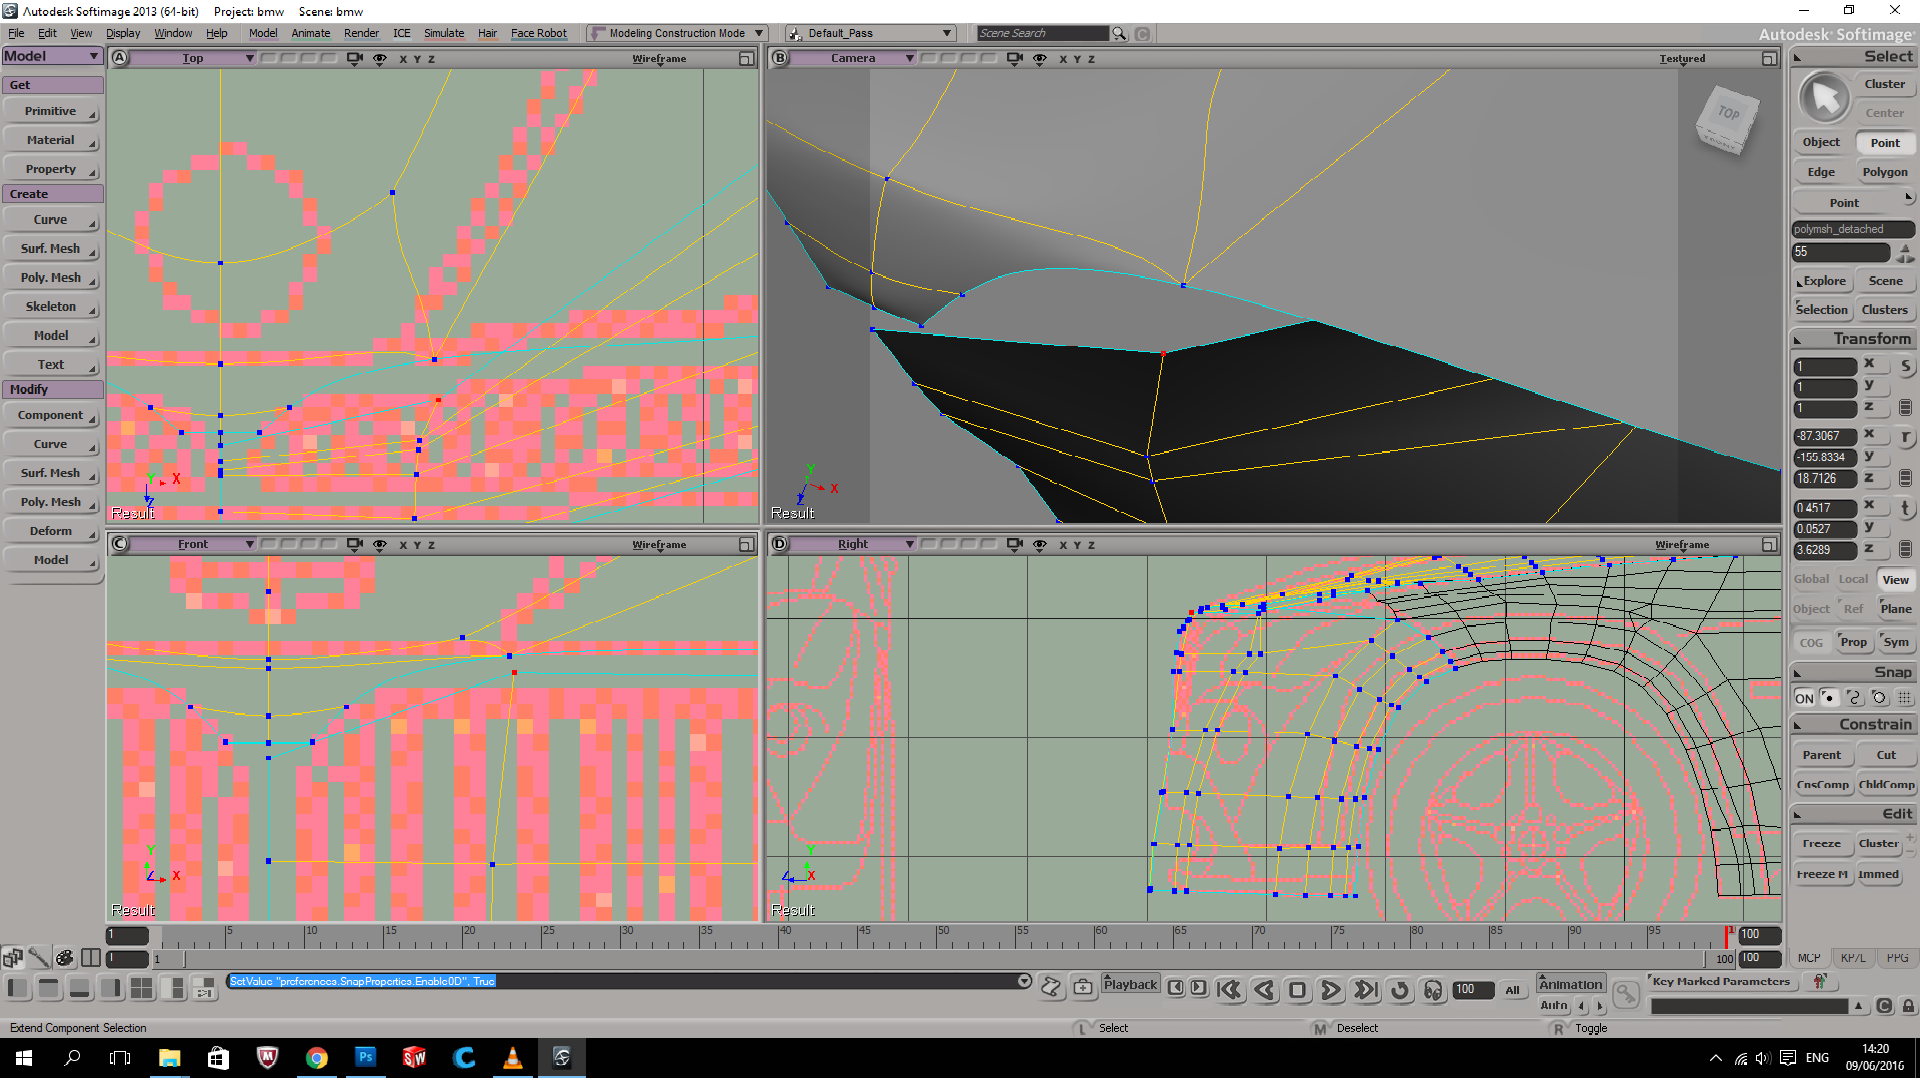The width and height of the screenshot is (1920, 1080).
Task: Click the maximize viewport icon of the Right view
Action: point(1769,544)
